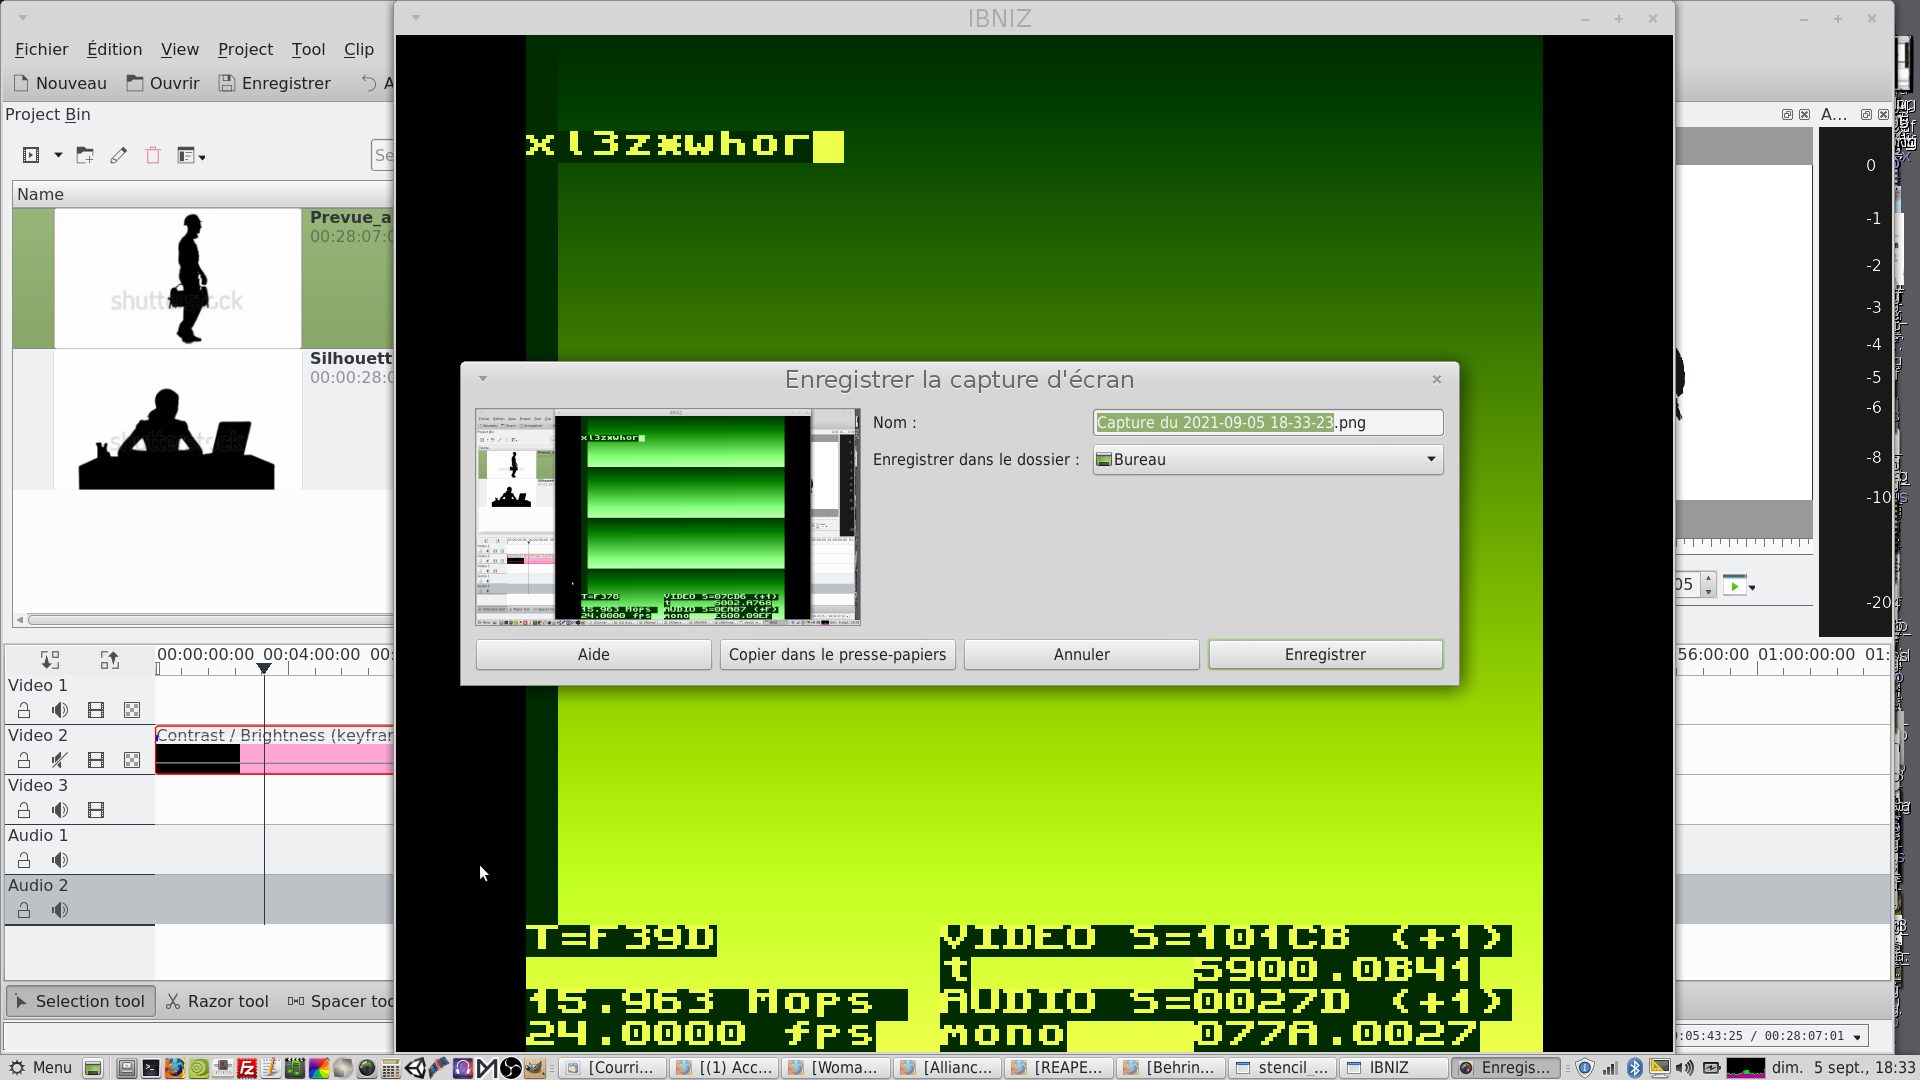The width and height of the screenshot is (1920, 1080).
Task: Hide video on Video 3 track filmstrip icon
Action: 96,810
